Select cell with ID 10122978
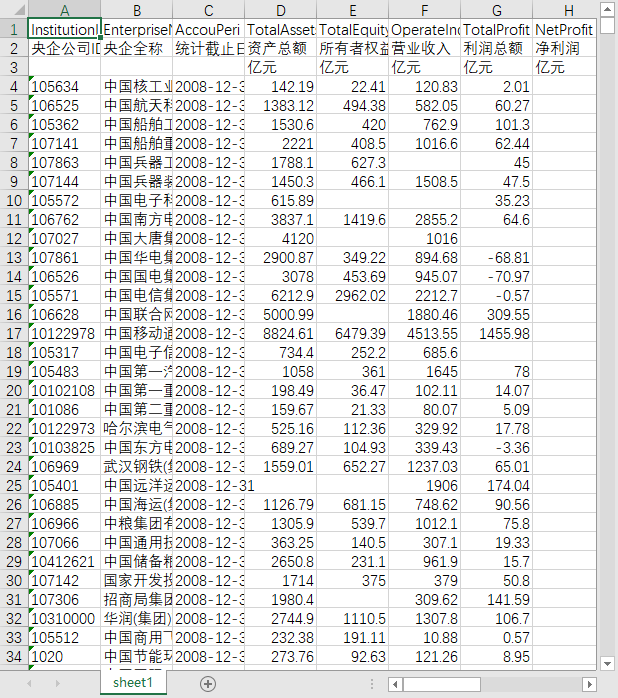The height and width of the screenshot is (698, 618). point(65,333)
